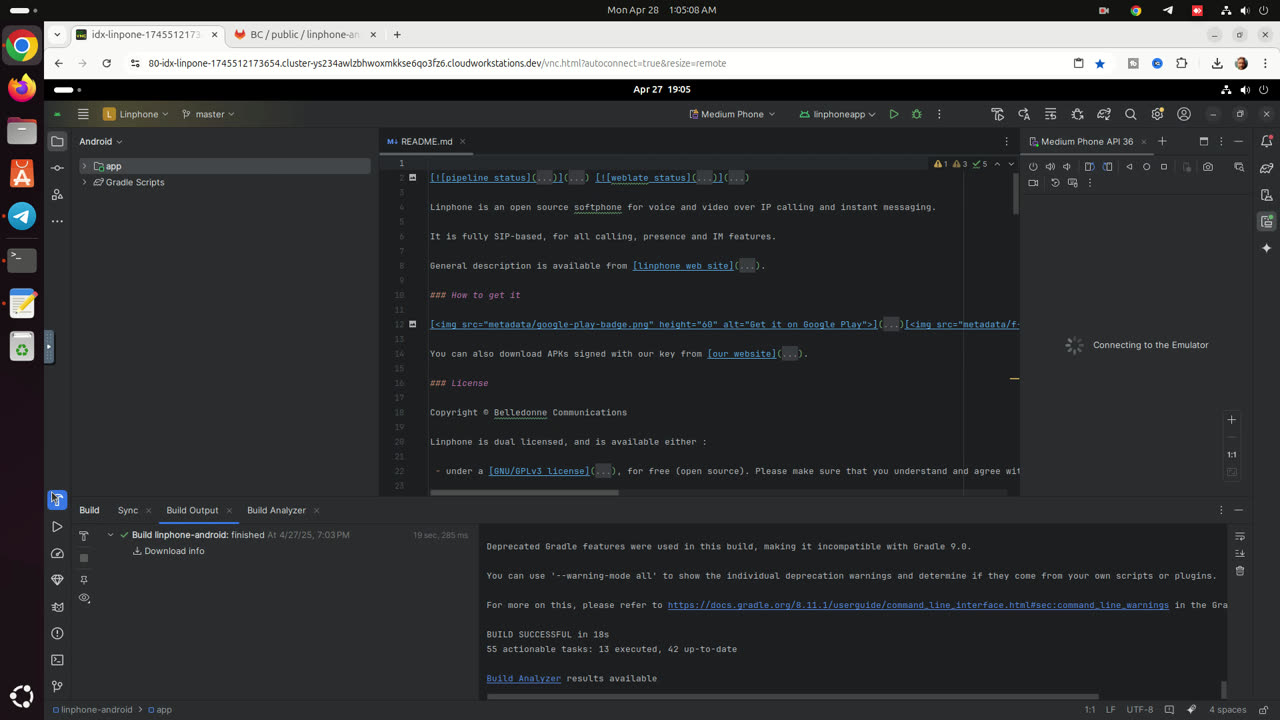Bookmark page star in browser

(1100, 63)
